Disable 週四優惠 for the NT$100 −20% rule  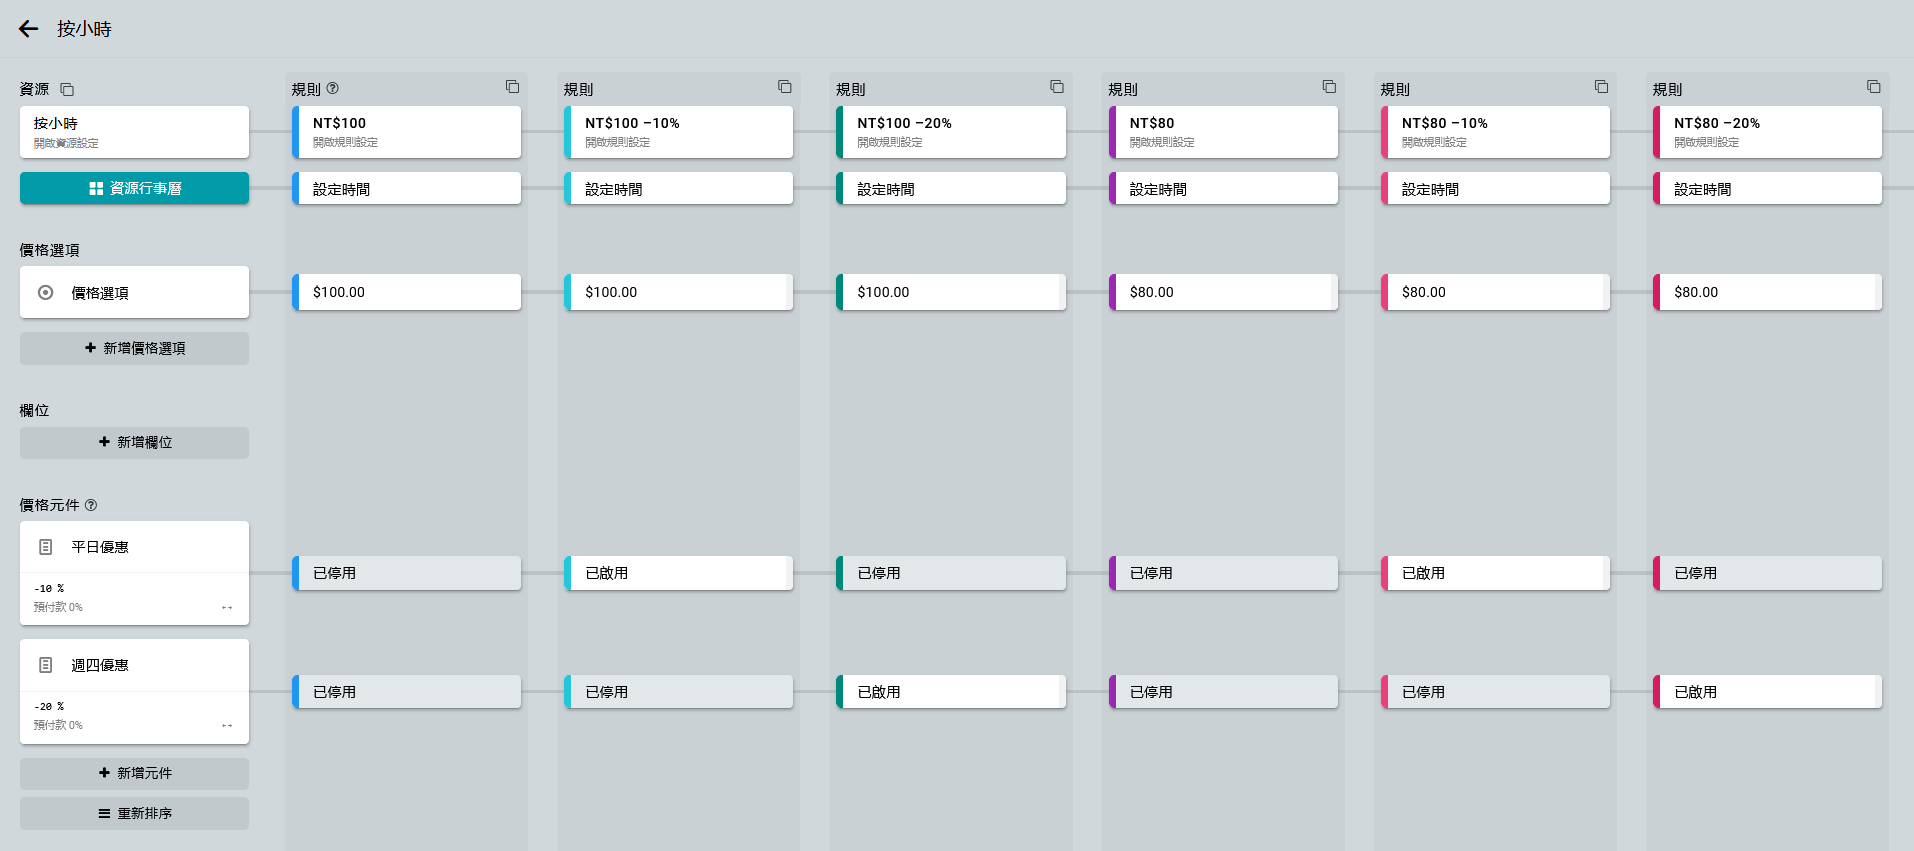pos(950,692)
